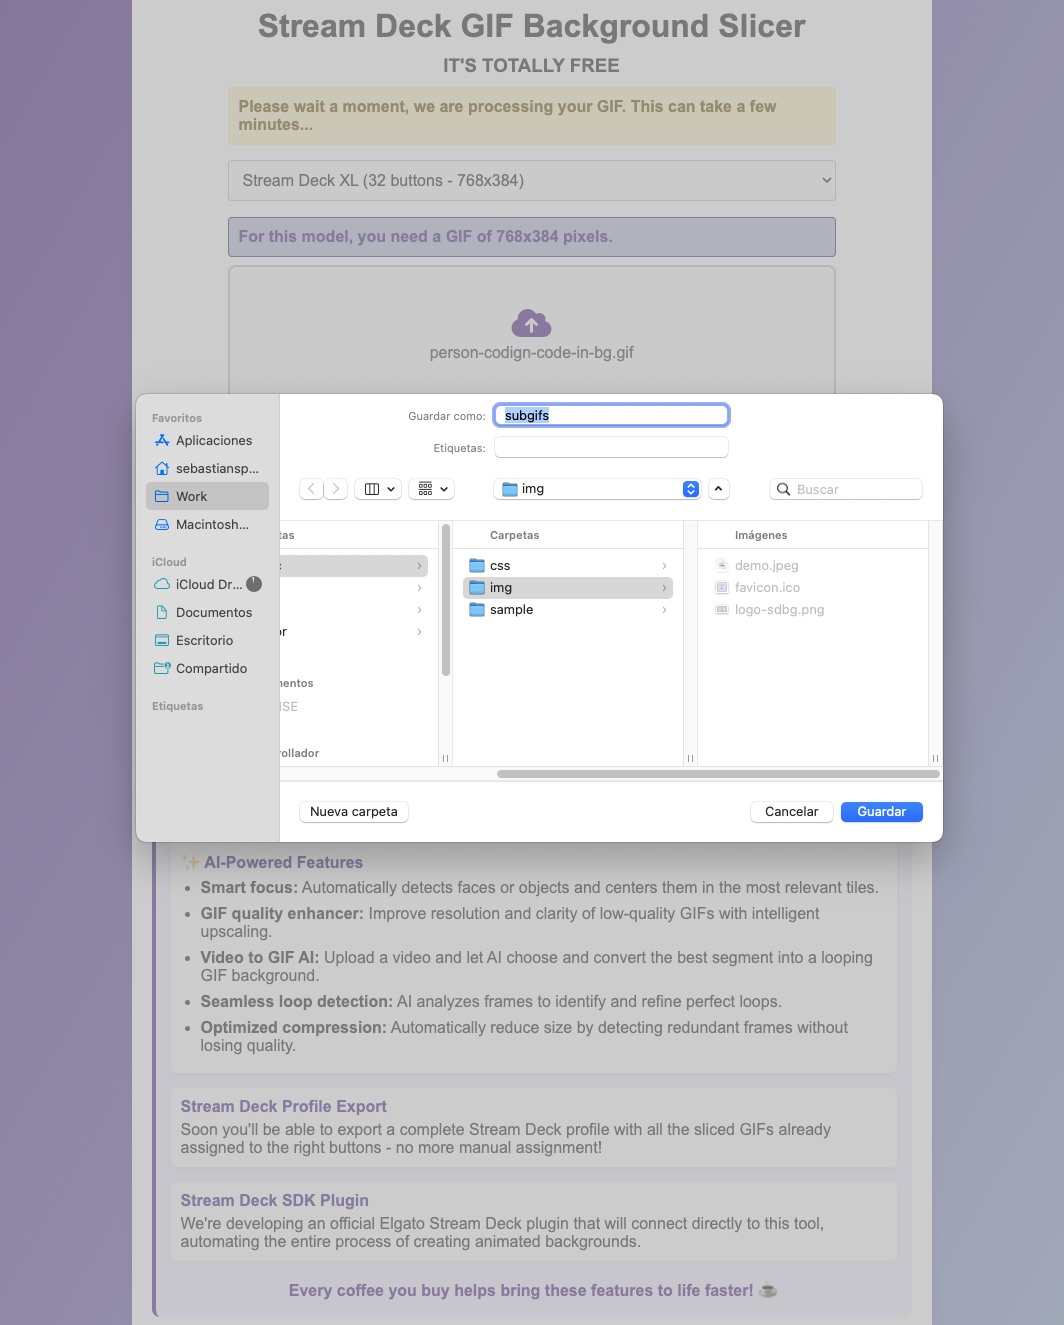
Task: Expand the img folder chevron
Action: click(664, 588)
